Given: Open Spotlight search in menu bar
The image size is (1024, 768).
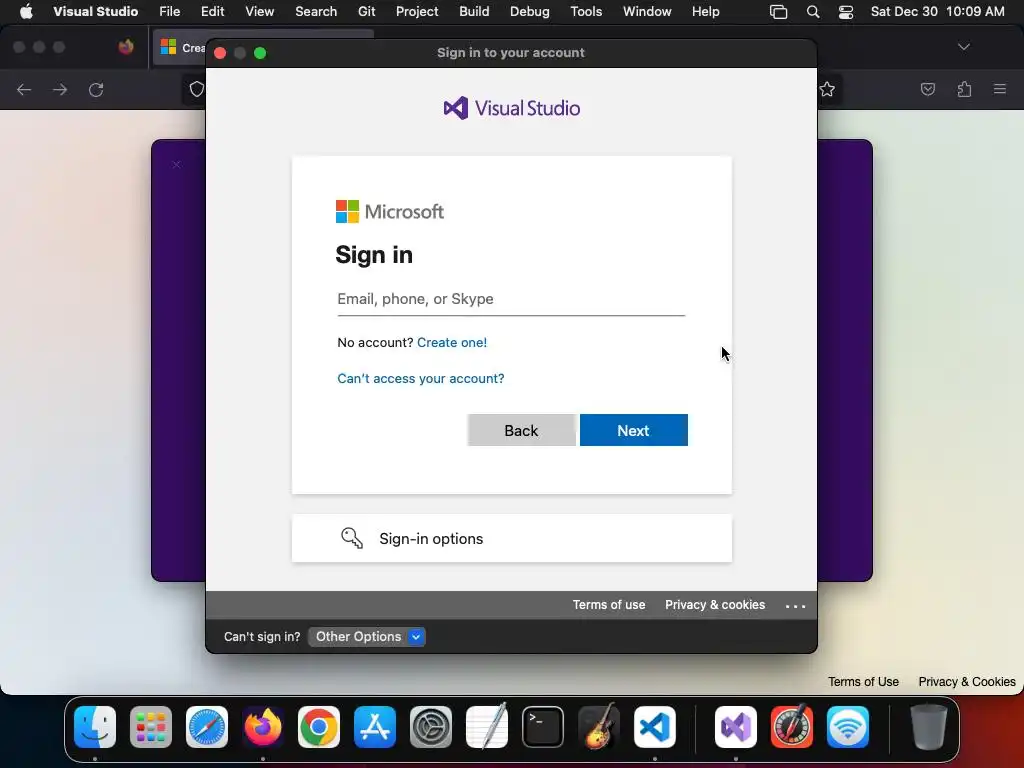Looking at the screenshot, I should (813, 12).
